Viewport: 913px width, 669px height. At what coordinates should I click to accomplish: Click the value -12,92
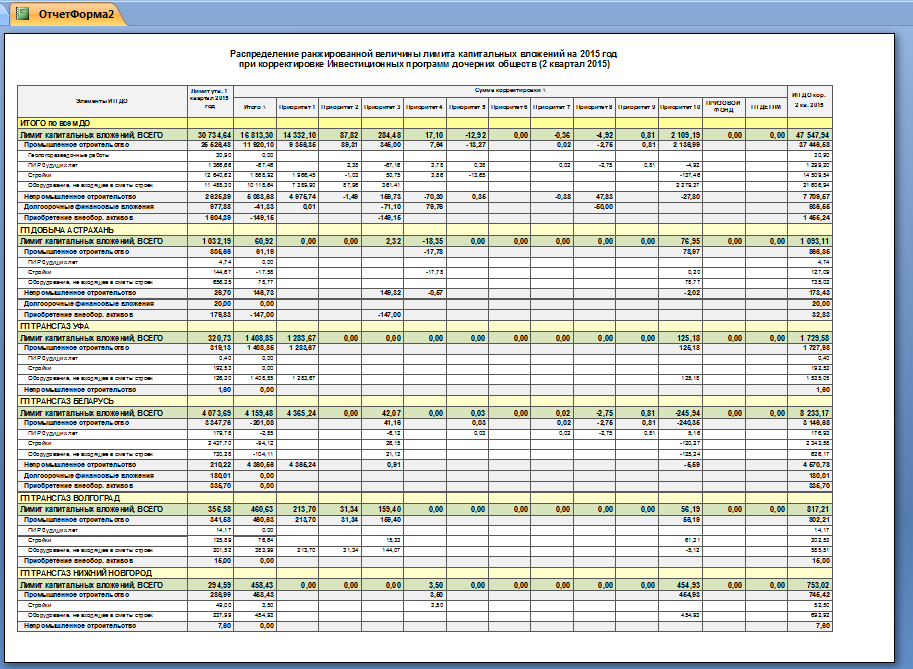tap(475, 135)
